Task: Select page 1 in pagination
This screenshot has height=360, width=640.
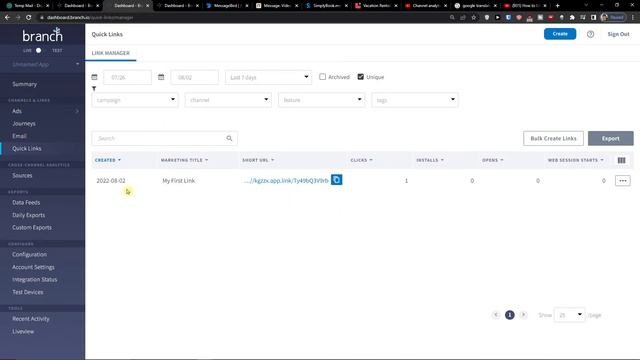Action: (x=509, y=315)
